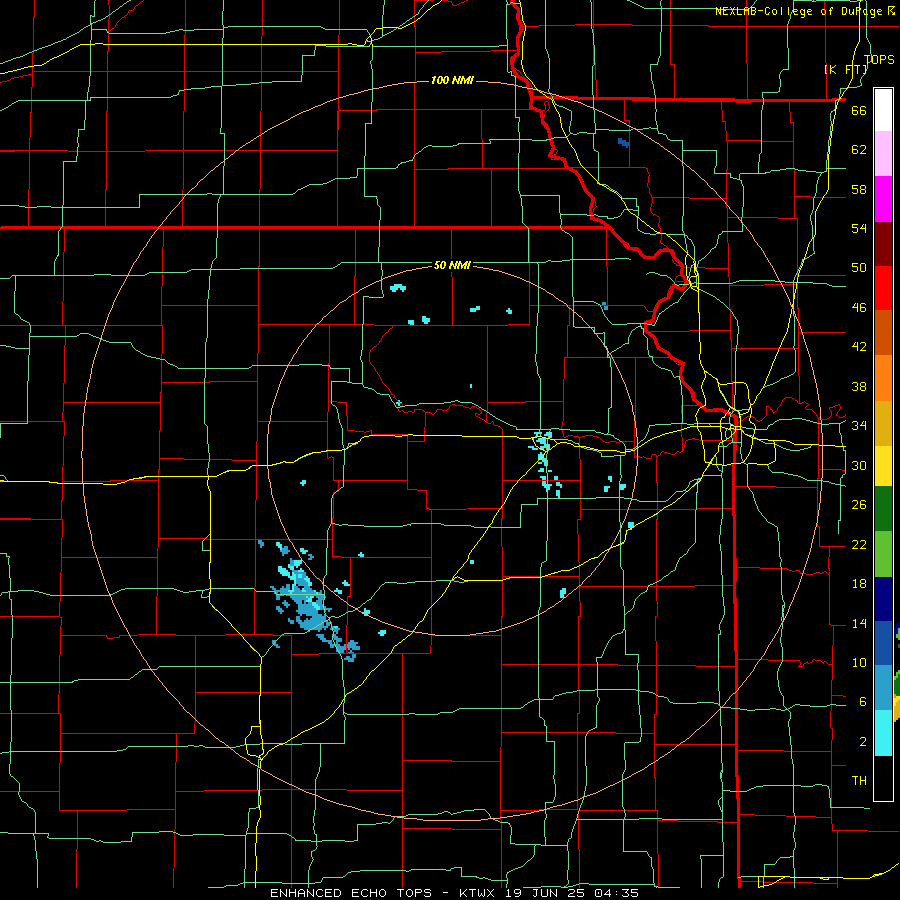Click the cyan color bar segment
The width and height of the screenshot is (900, 900).
point(883,733)
